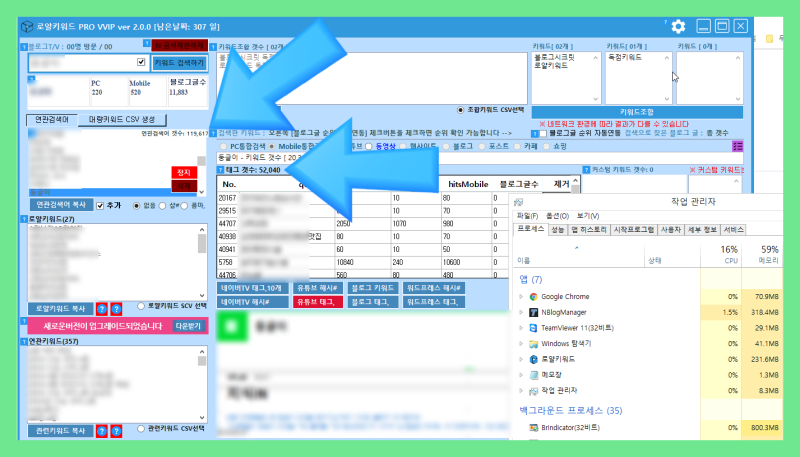
Task: Click Windows 탐색기 icon in Task Manager
Action: tap(533, 344)
